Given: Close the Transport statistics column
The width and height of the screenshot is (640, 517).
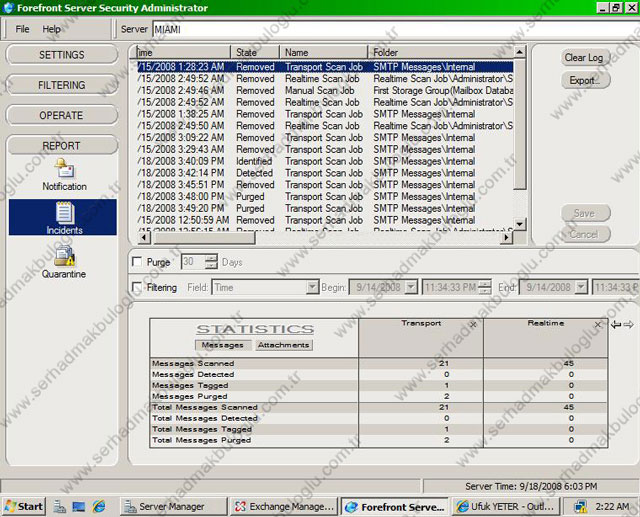Looking at the screenshot, I should pos(473,325).
